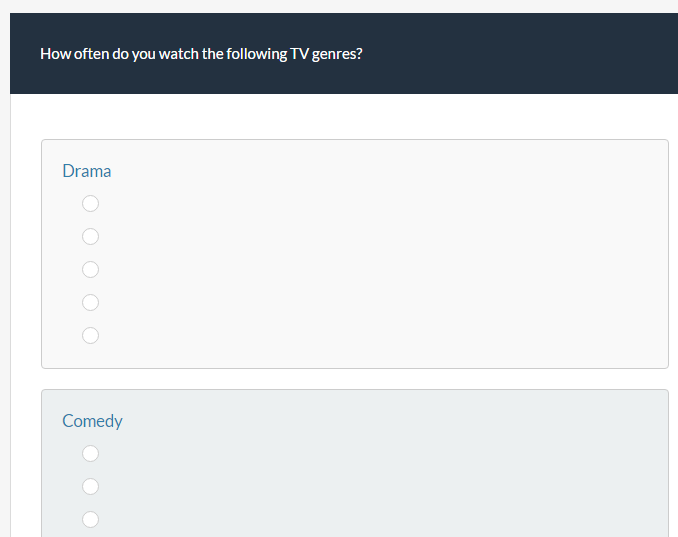The image size is (678, 537).
Task: Click the Comedy card's empty right-hand area
Action: 450,480
